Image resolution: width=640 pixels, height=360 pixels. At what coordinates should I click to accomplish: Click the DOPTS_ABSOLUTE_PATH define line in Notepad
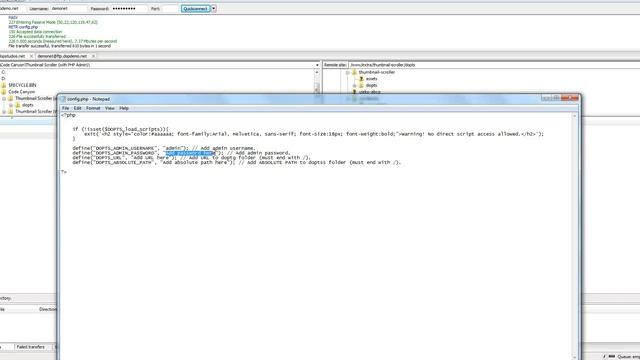[x=237, y=162]
